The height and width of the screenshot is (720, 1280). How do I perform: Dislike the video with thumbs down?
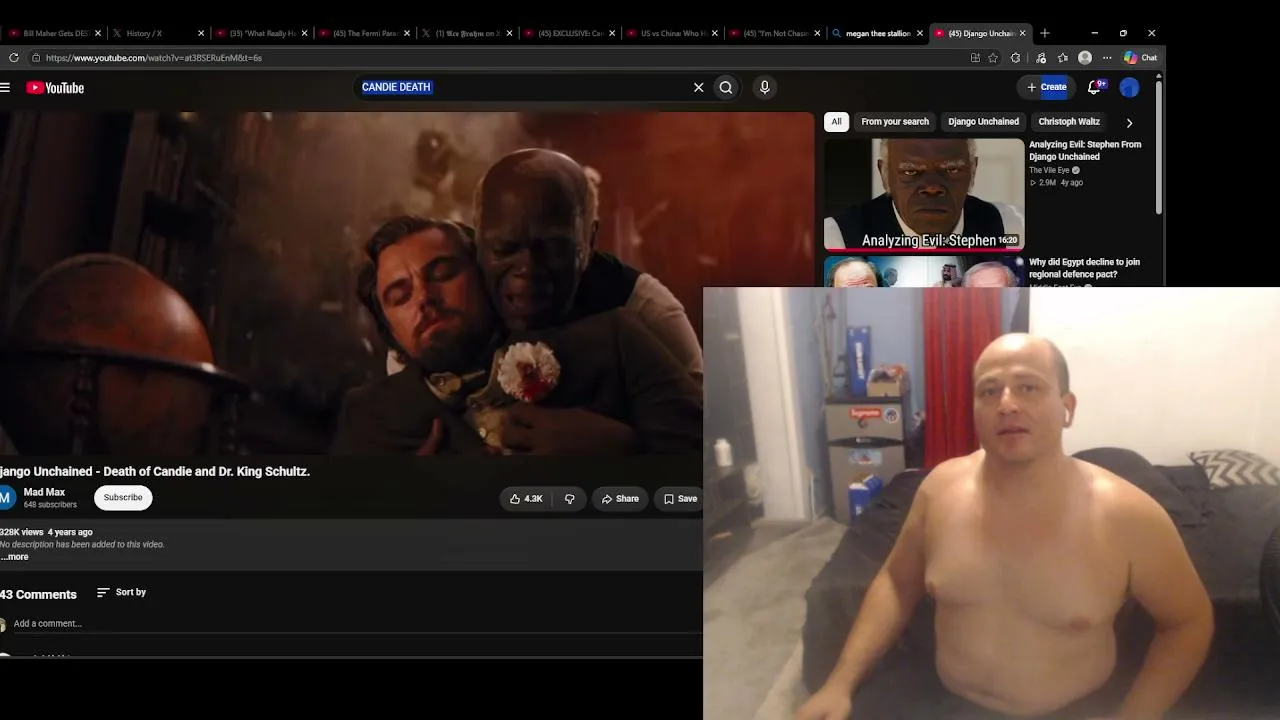tap(570, 499)
